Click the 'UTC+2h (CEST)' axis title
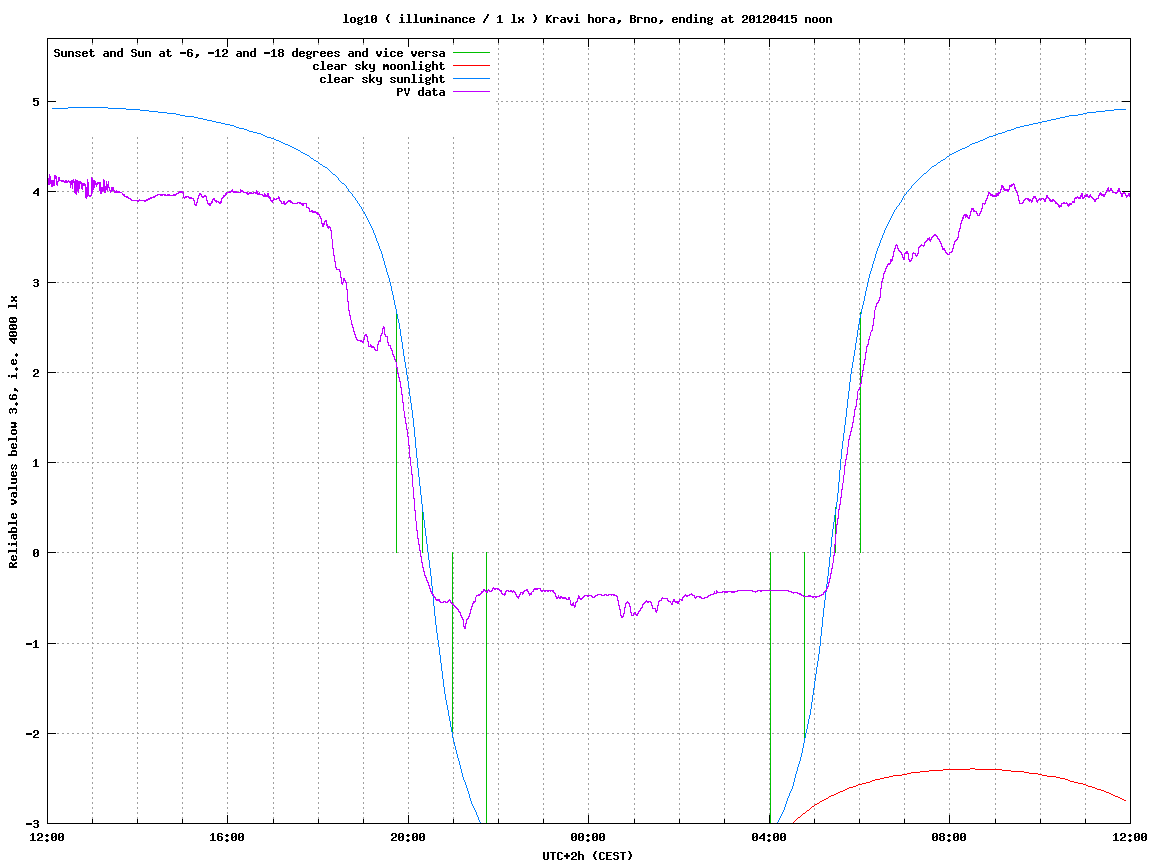 [587, 856]
